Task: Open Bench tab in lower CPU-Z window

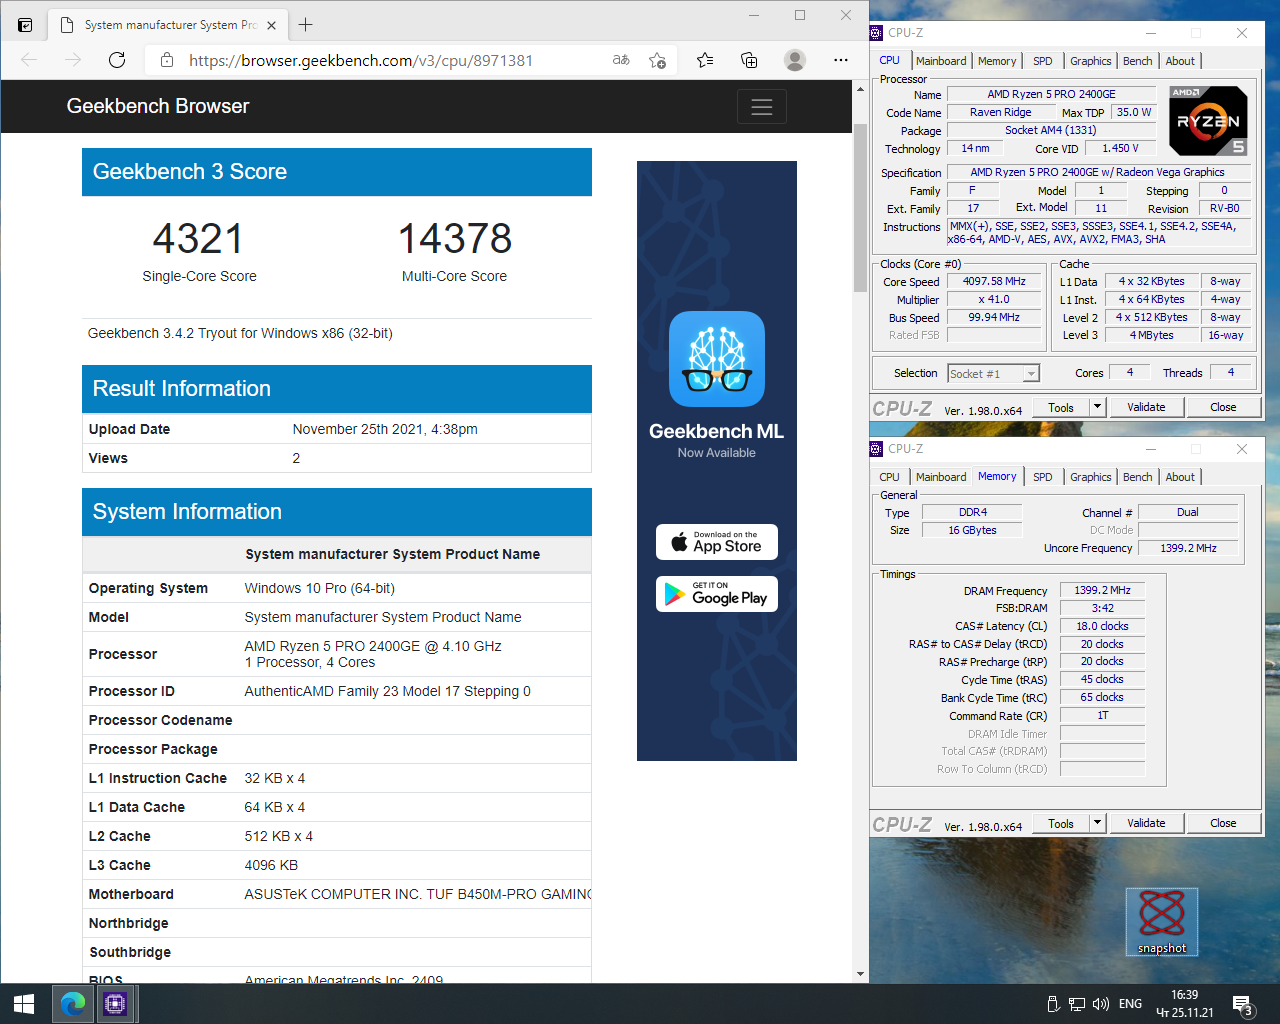Action: pos(1137,477)
